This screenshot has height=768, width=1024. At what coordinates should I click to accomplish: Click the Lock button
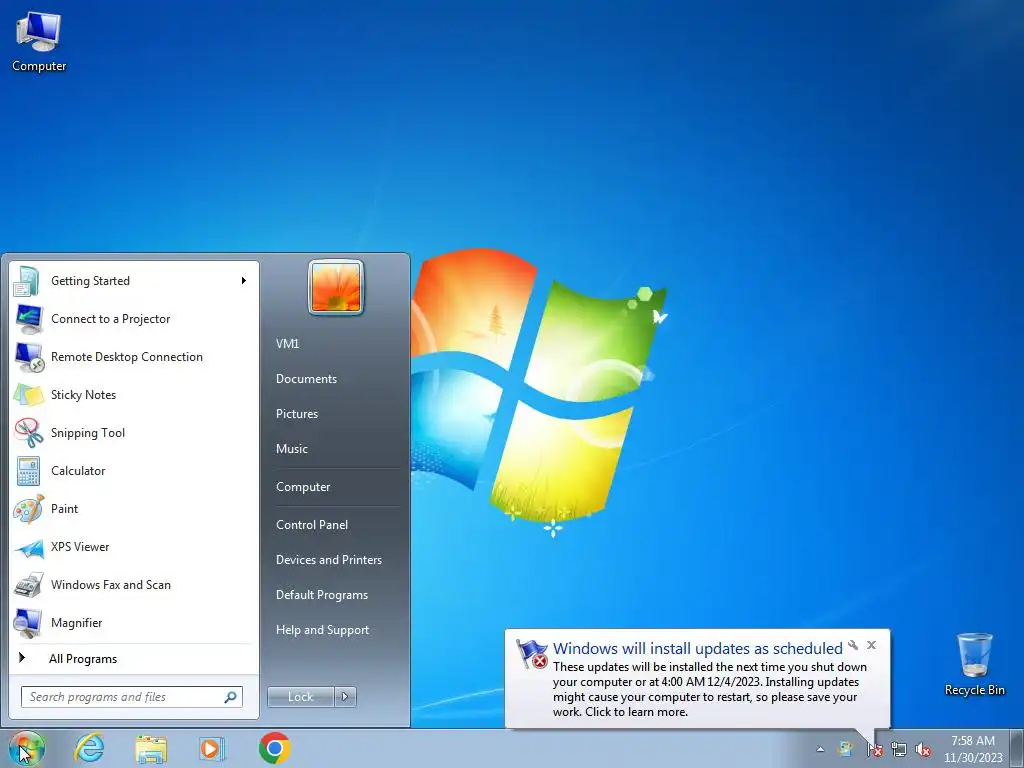300,697
